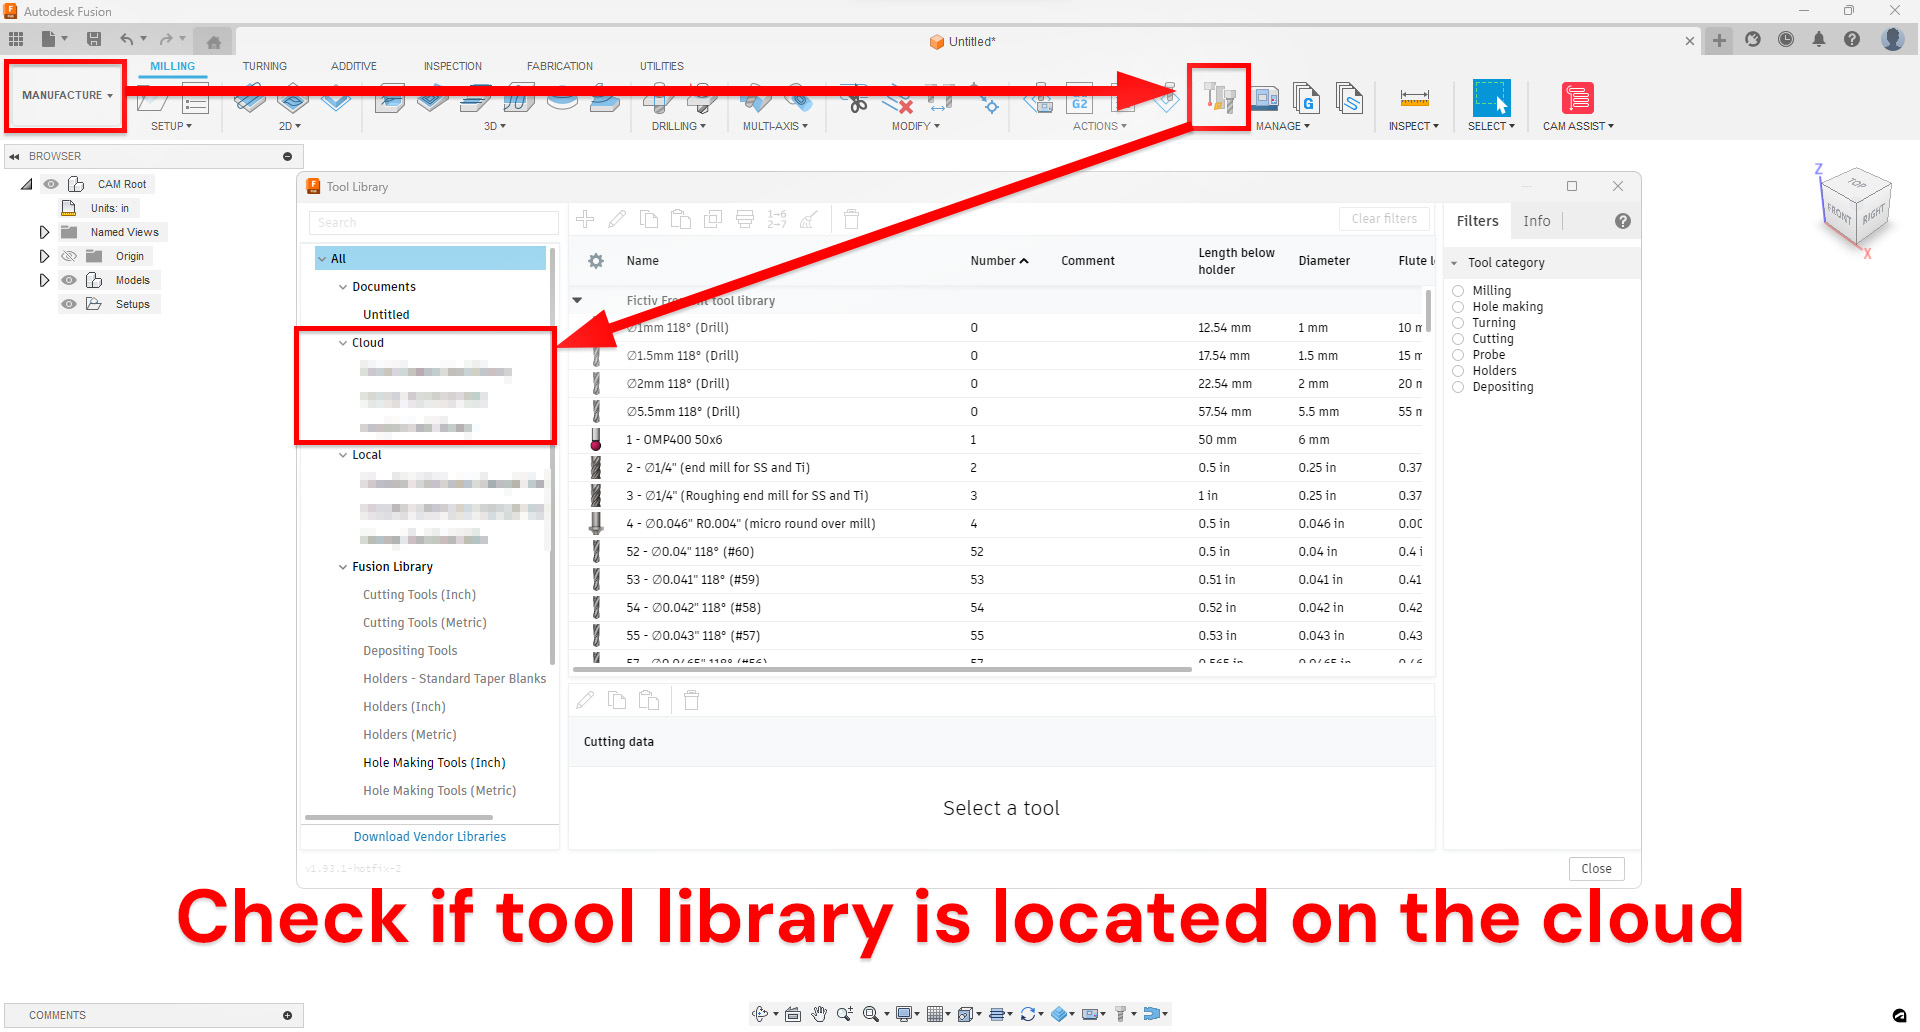This screenshot has width=1920, height=1032.
Task: Save the document with the Save icon
Action: [x=94, y=39]
